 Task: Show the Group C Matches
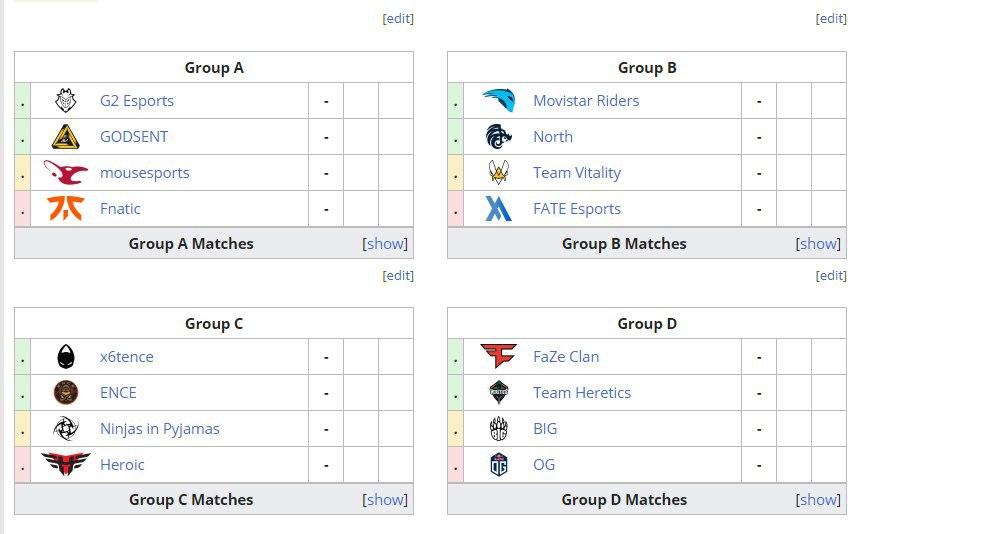click(x=385, y=500)
